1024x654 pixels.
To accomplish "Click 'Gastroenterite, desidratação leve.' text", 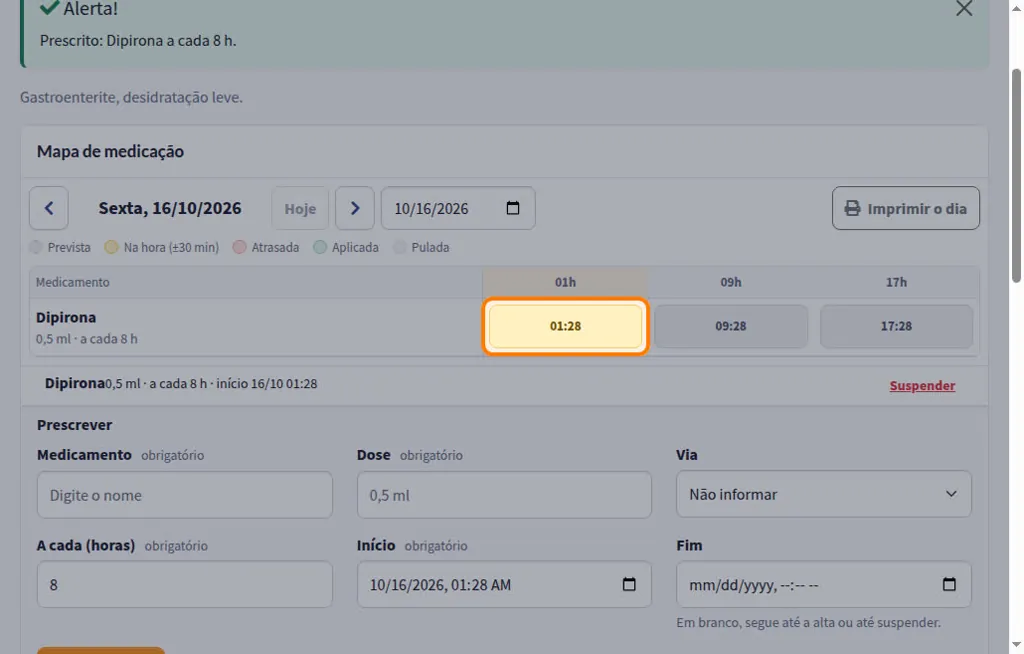I will pos(131,97).
